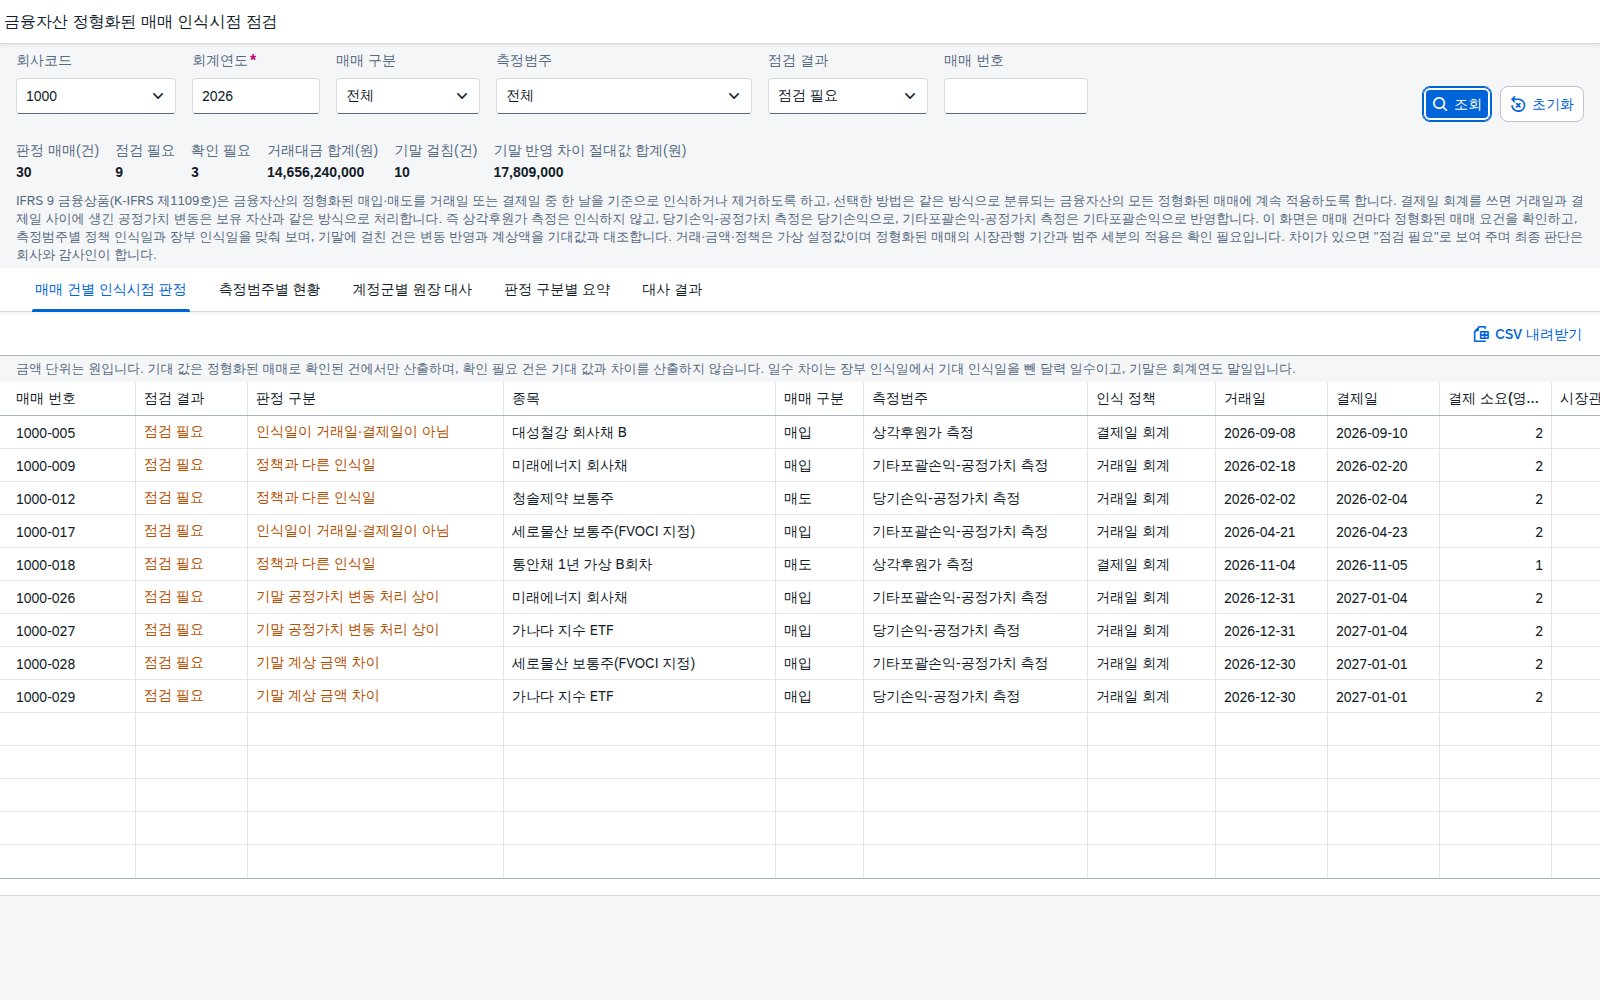The width and height of the screenshot is (1600, 1000).
Task: Click the 인식 정책 column header
Action: pyautogui.click(x=1152, y=399)
